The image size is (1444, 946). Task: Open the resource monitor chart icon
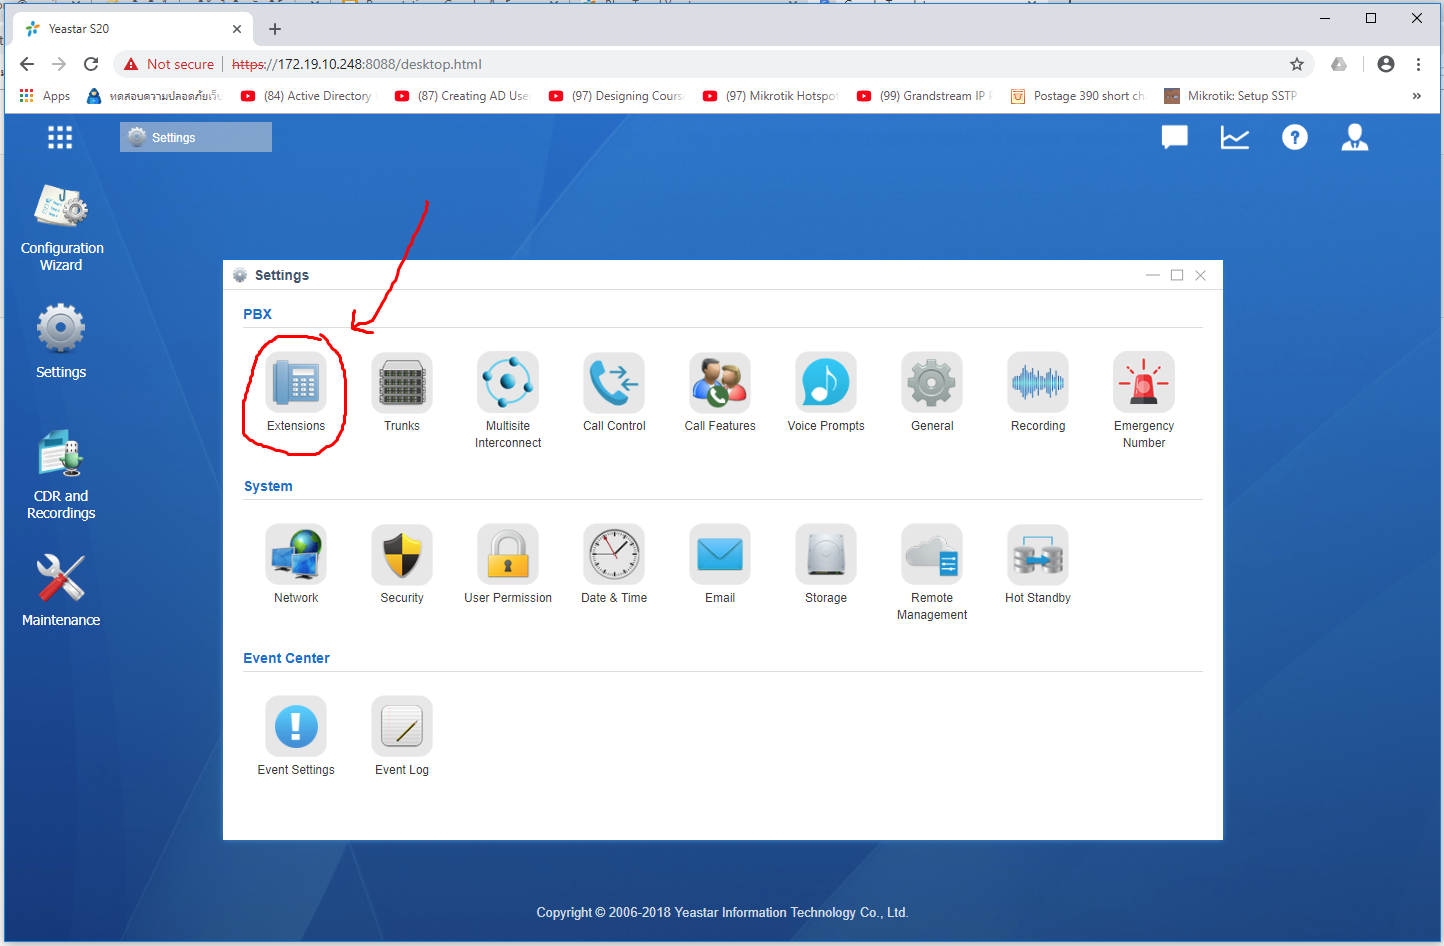tap(1235, 137)
